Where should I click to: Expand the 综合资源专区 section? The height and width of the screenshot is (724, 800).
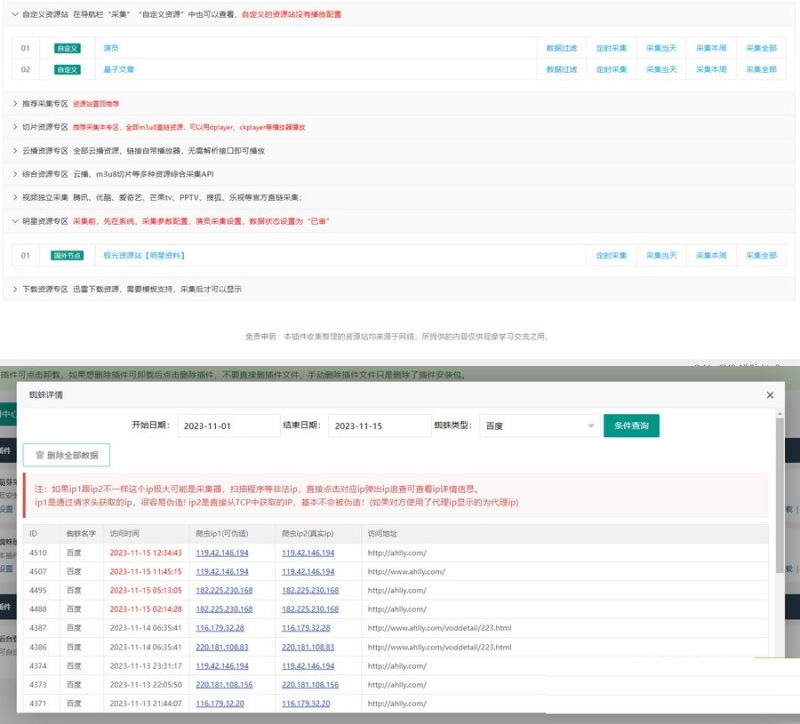click(x=15, y=174)
